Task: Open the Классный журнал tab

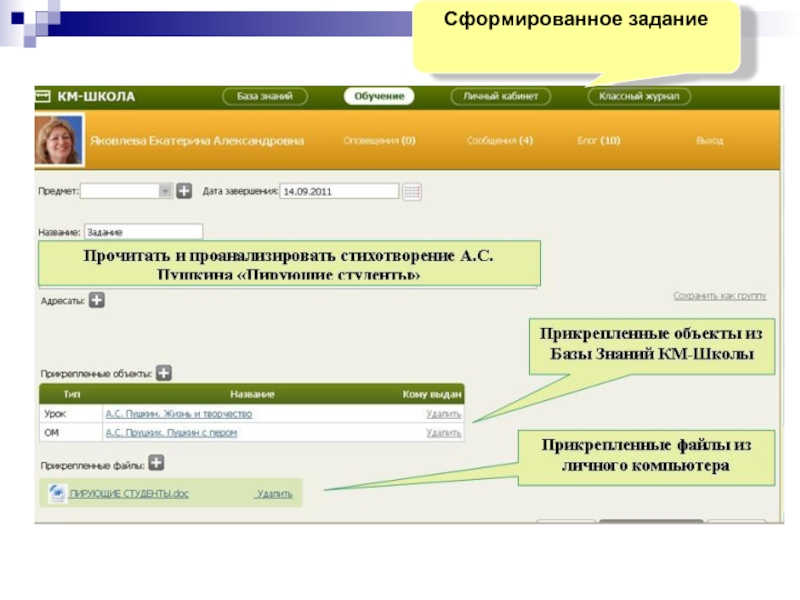Action: [x=639, y=96]
